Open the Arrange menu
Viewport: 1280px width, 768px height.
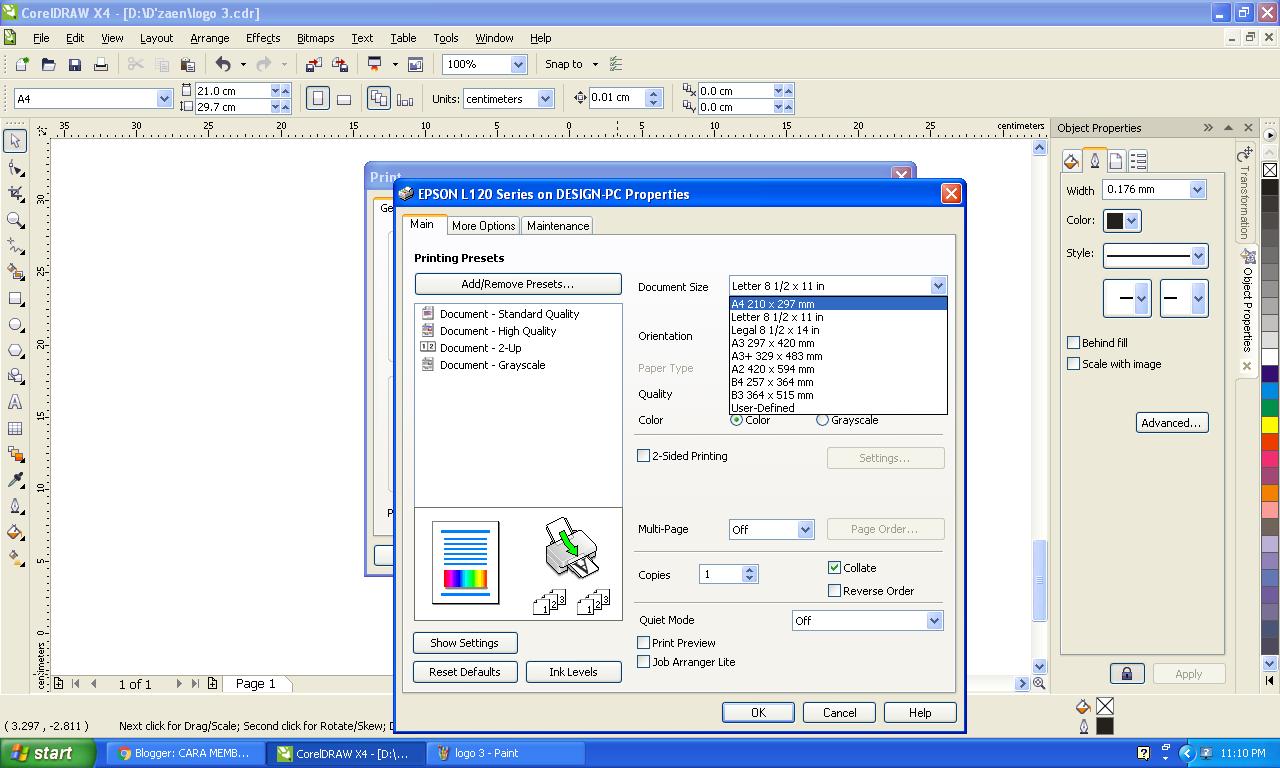click(x=209, y=38)
